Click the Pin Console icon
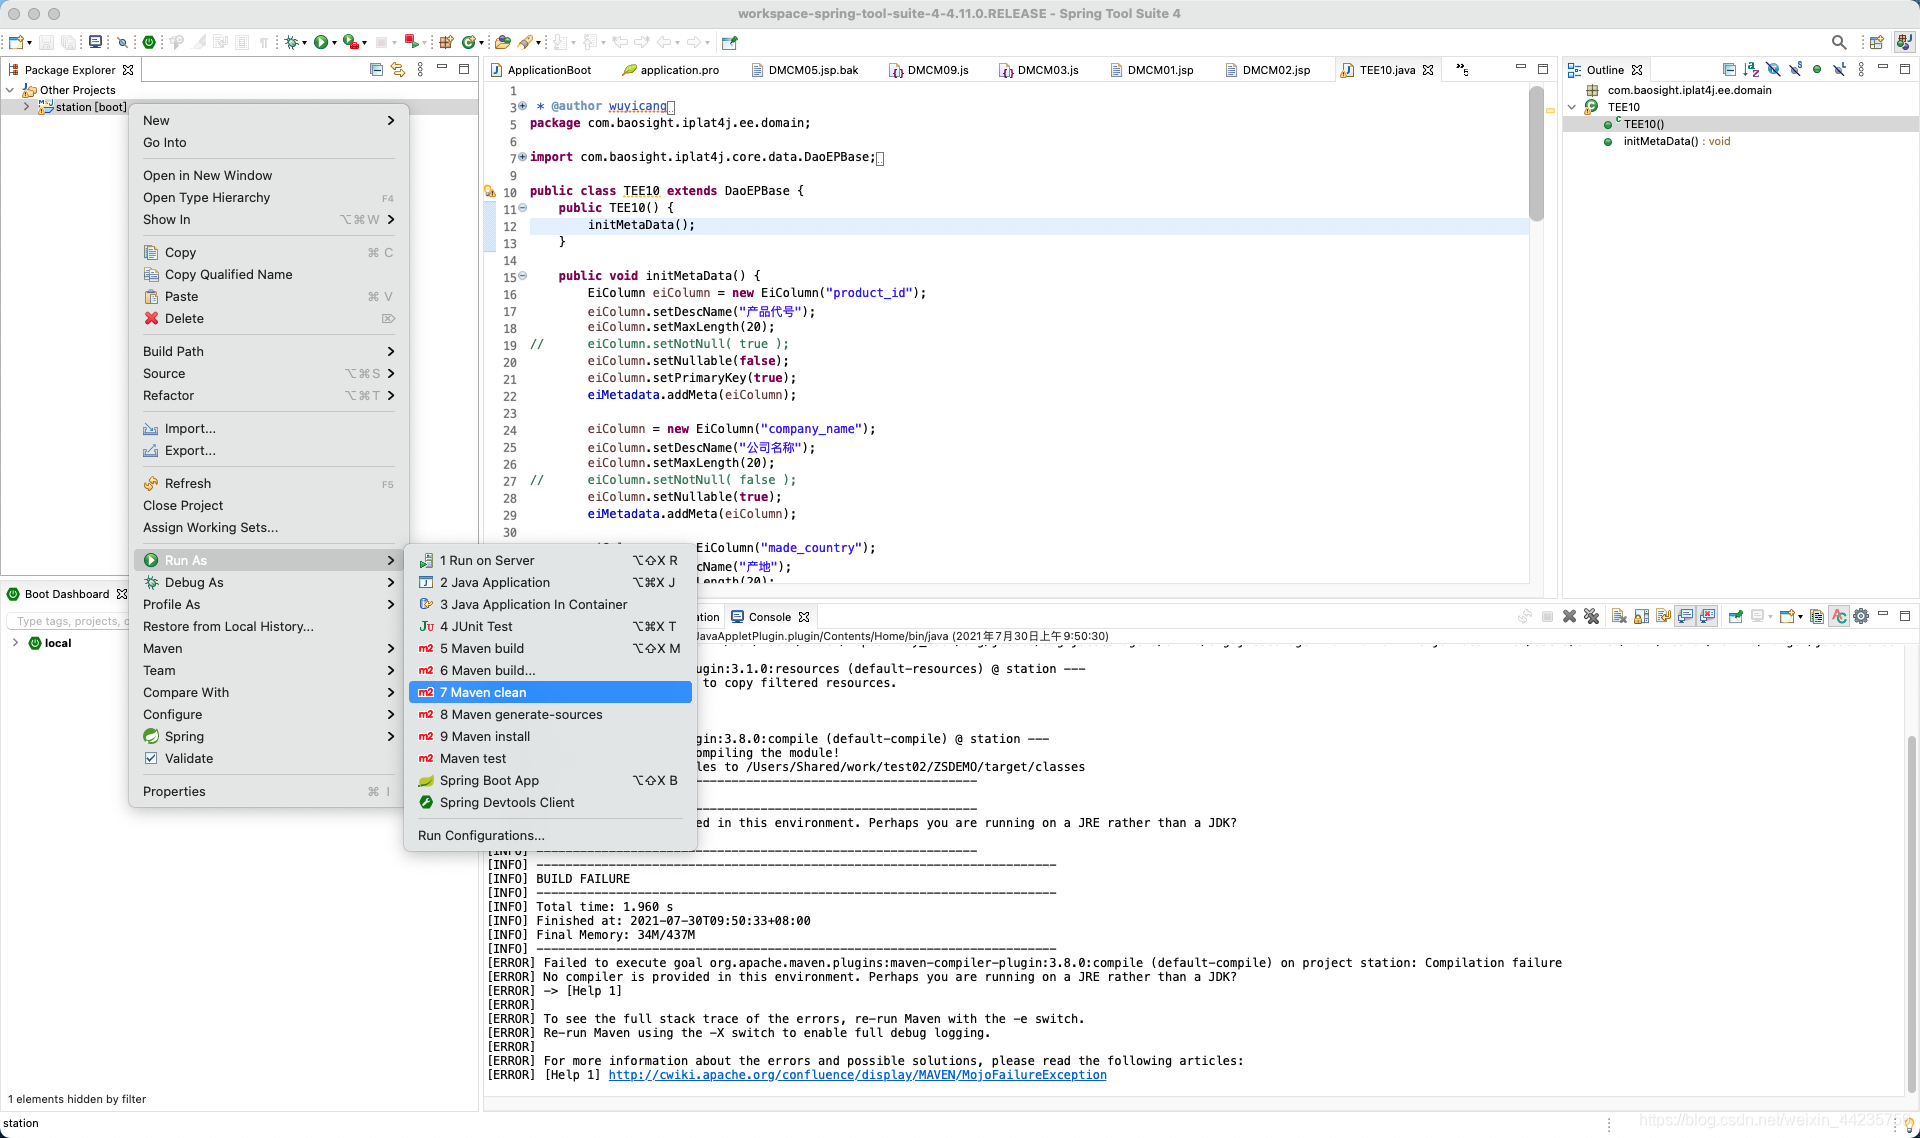Viewport: 1920px width, 1138px height. coord(1734,616)
